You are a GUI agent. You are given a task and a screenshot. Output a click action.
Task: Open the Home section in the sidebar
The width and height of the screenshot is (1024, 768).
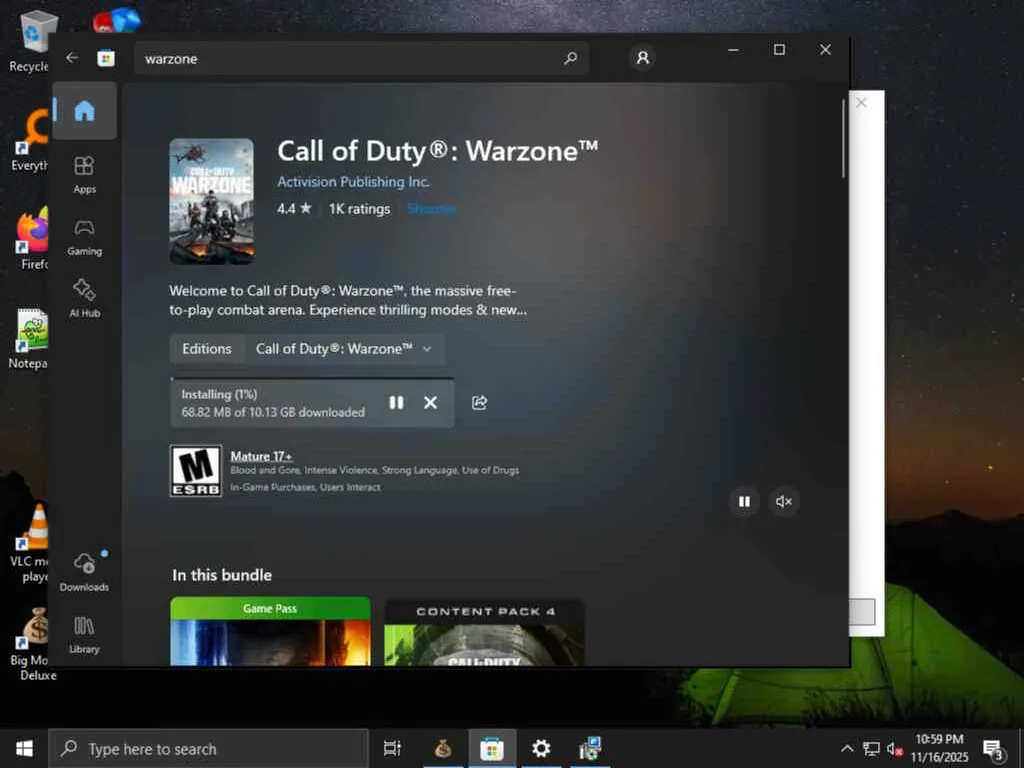pos(84,110)
